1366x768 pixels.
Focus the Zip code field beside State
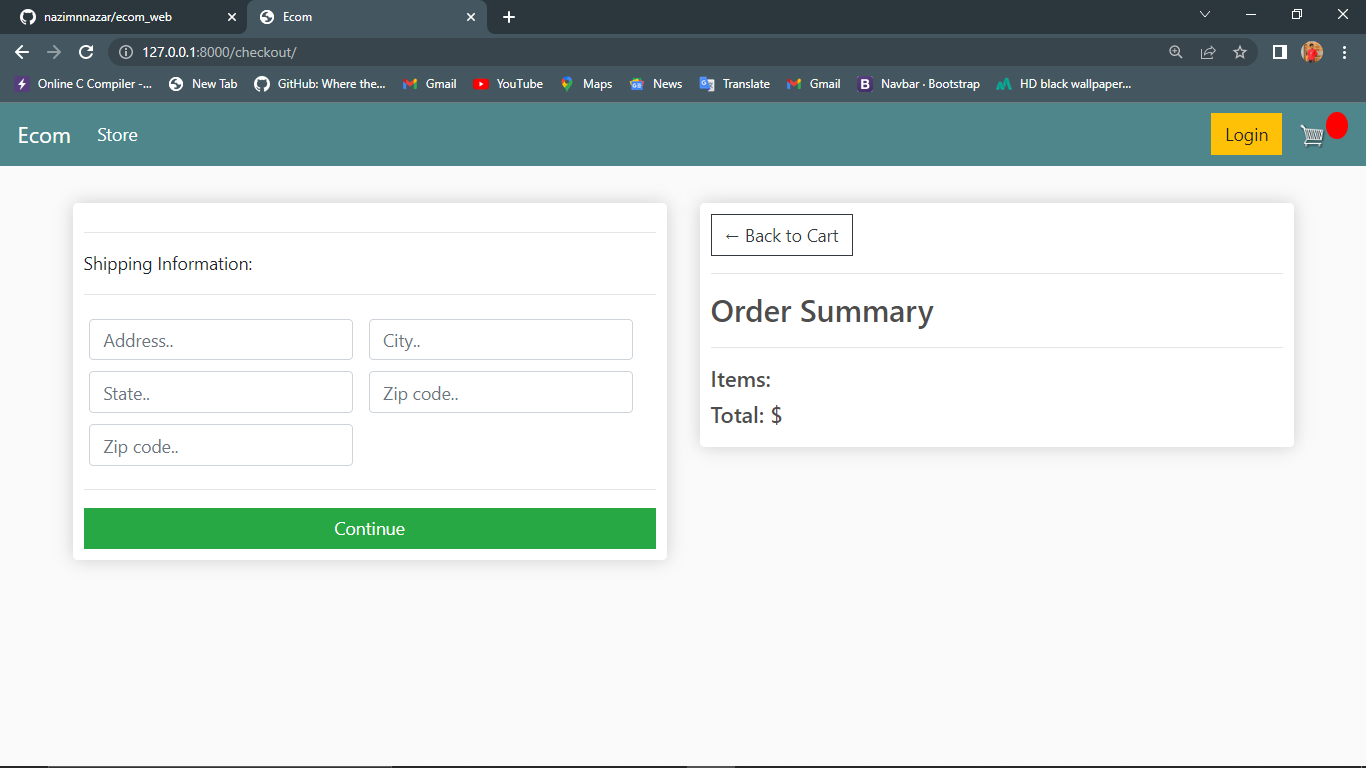coord(501,392)
